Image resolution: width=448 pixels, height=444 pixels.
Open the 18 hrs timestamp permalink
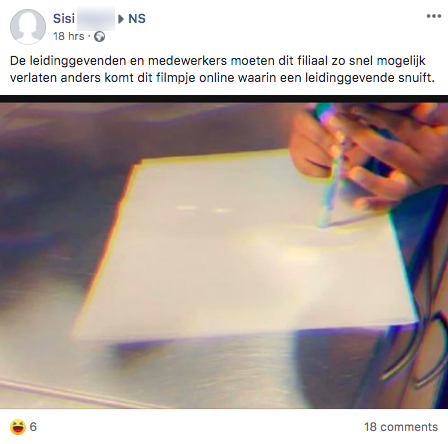(x=69, y=36)
